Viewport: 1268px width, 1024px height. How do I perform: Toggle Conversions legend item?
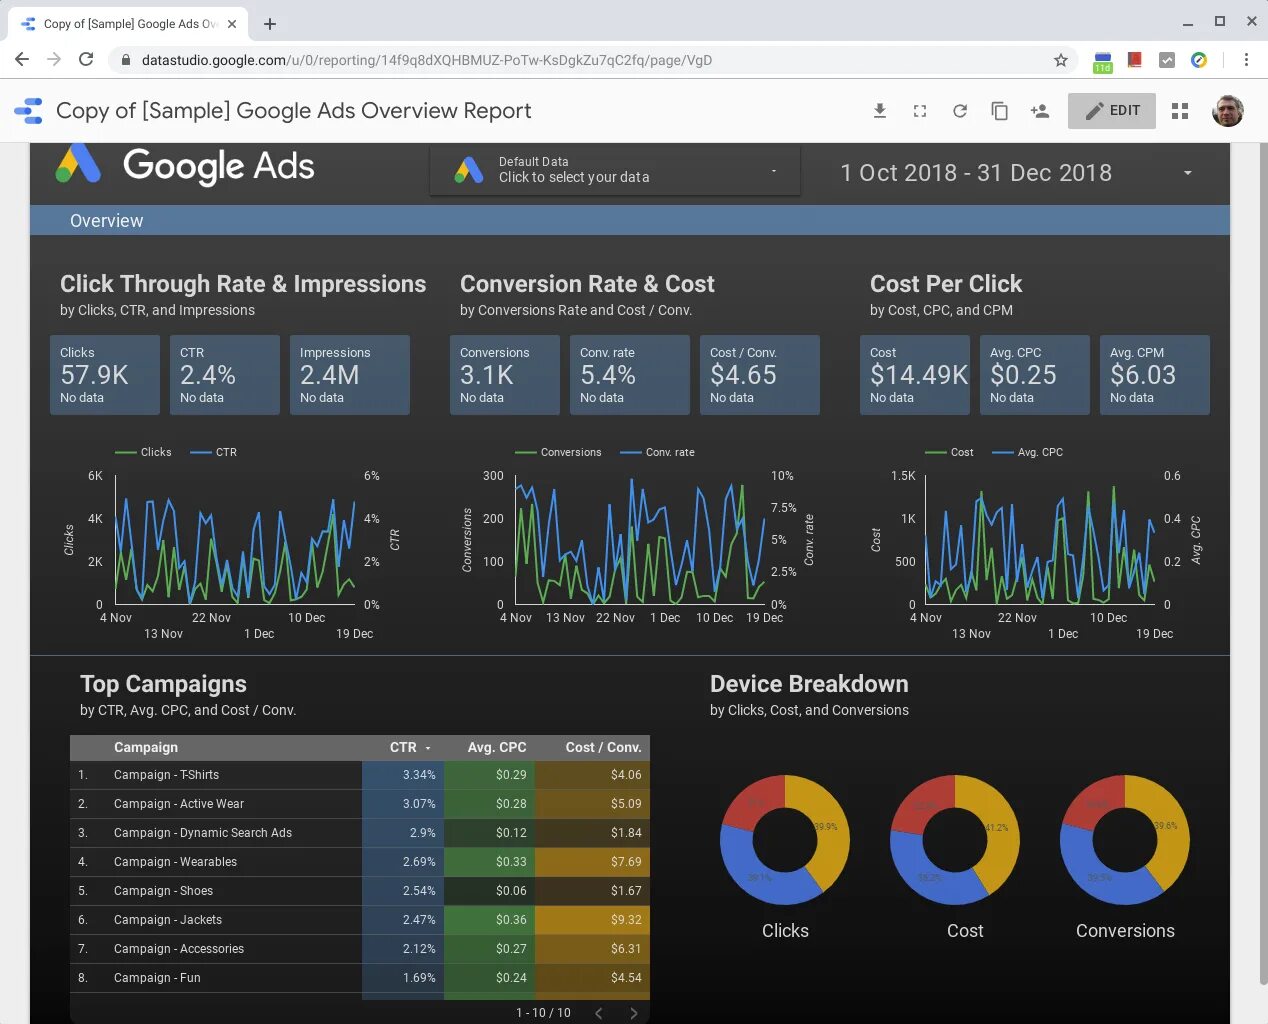(559, 452)
